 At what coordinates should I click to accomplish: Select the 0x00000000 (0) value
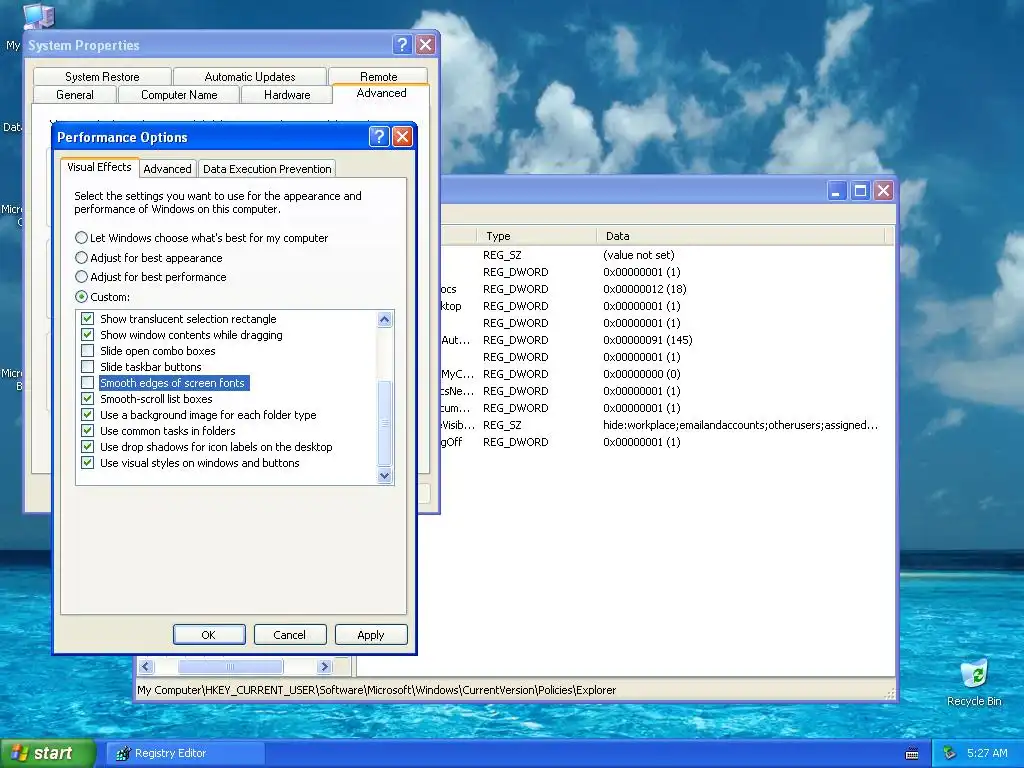pos(642,374)
